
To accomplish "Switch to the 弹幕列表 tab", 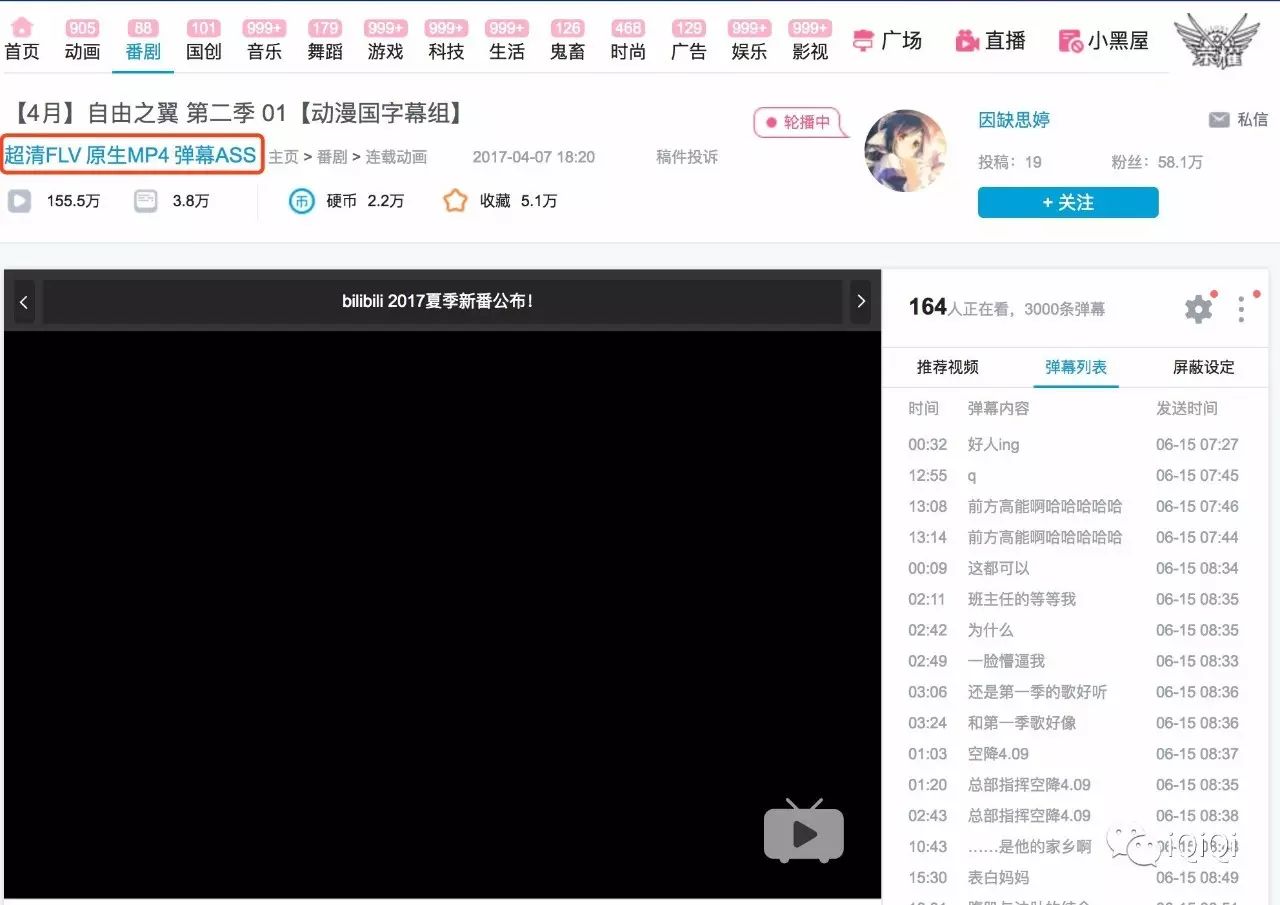I will (1076, 367).
